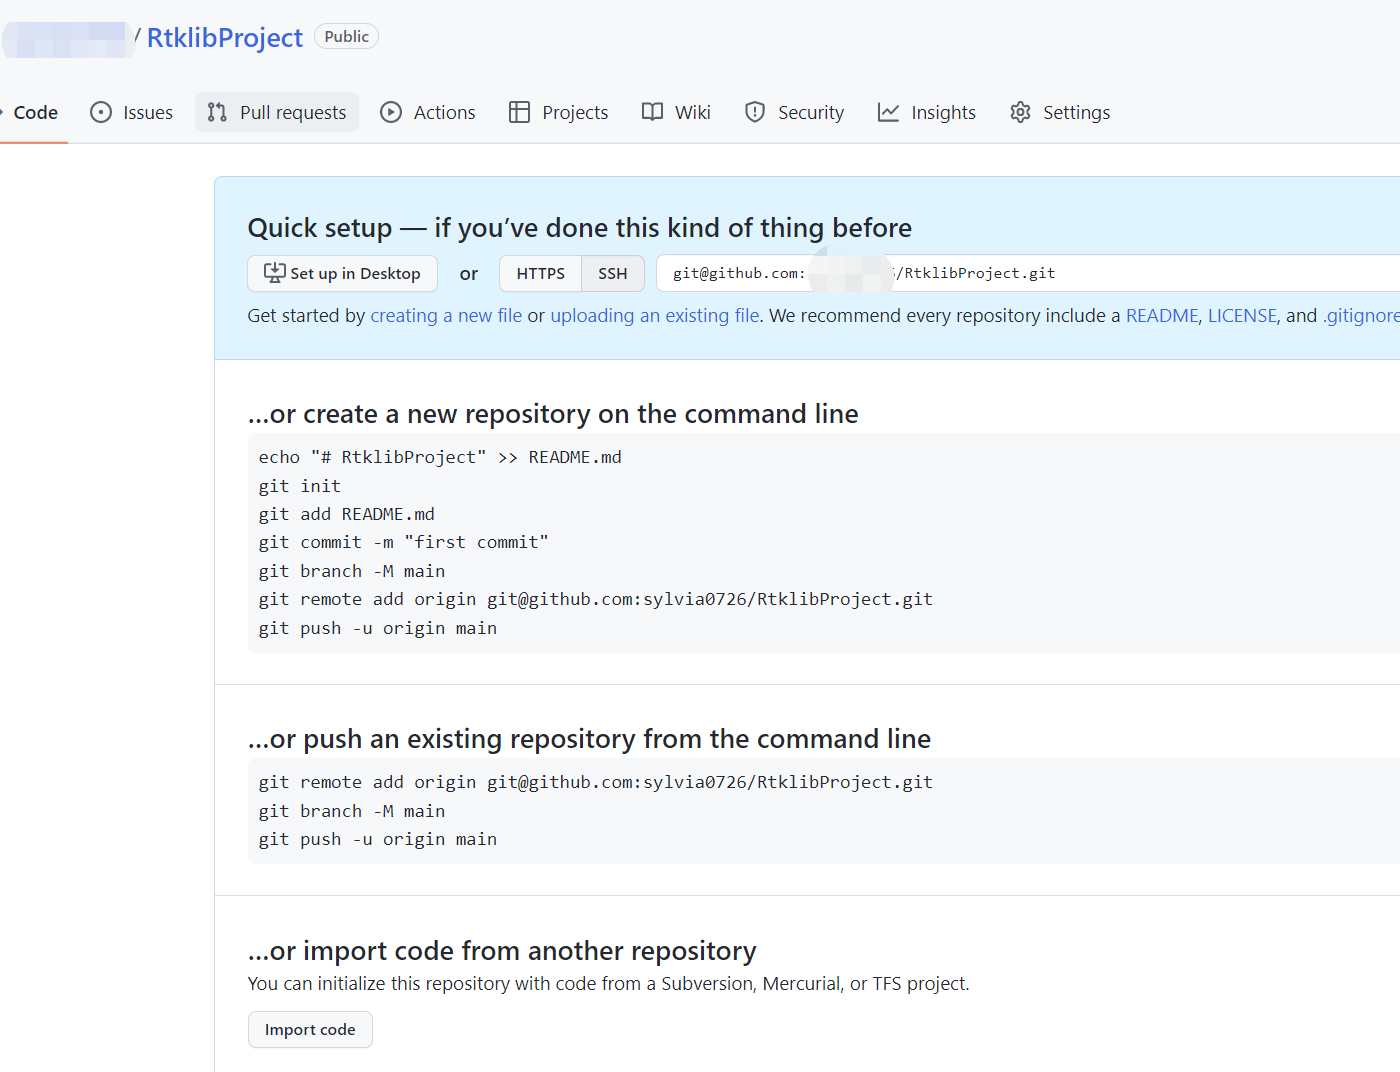
Task: Follow the creating a new file link
Action: [446, 315]
